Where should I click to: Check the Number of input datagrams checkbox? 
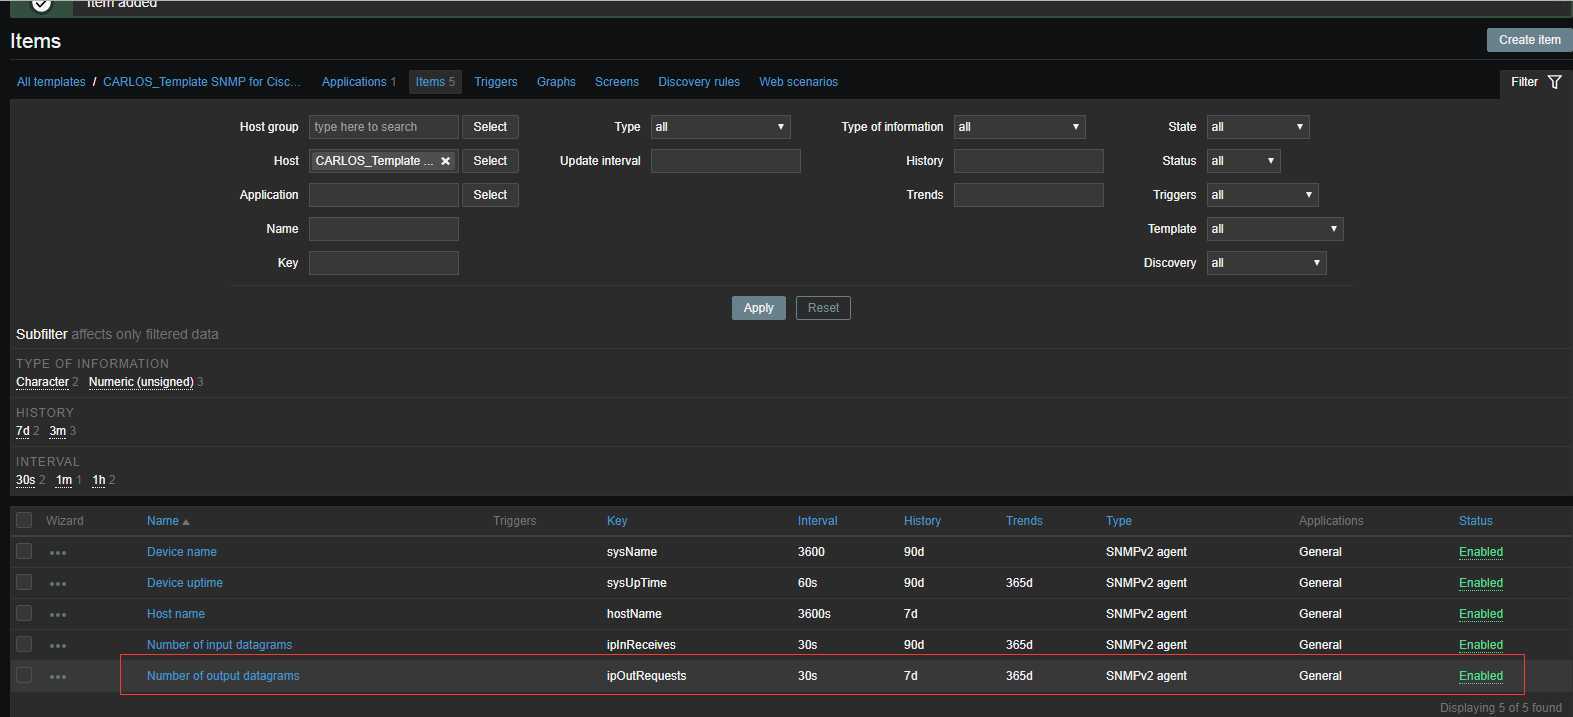[x=24, y=644]
